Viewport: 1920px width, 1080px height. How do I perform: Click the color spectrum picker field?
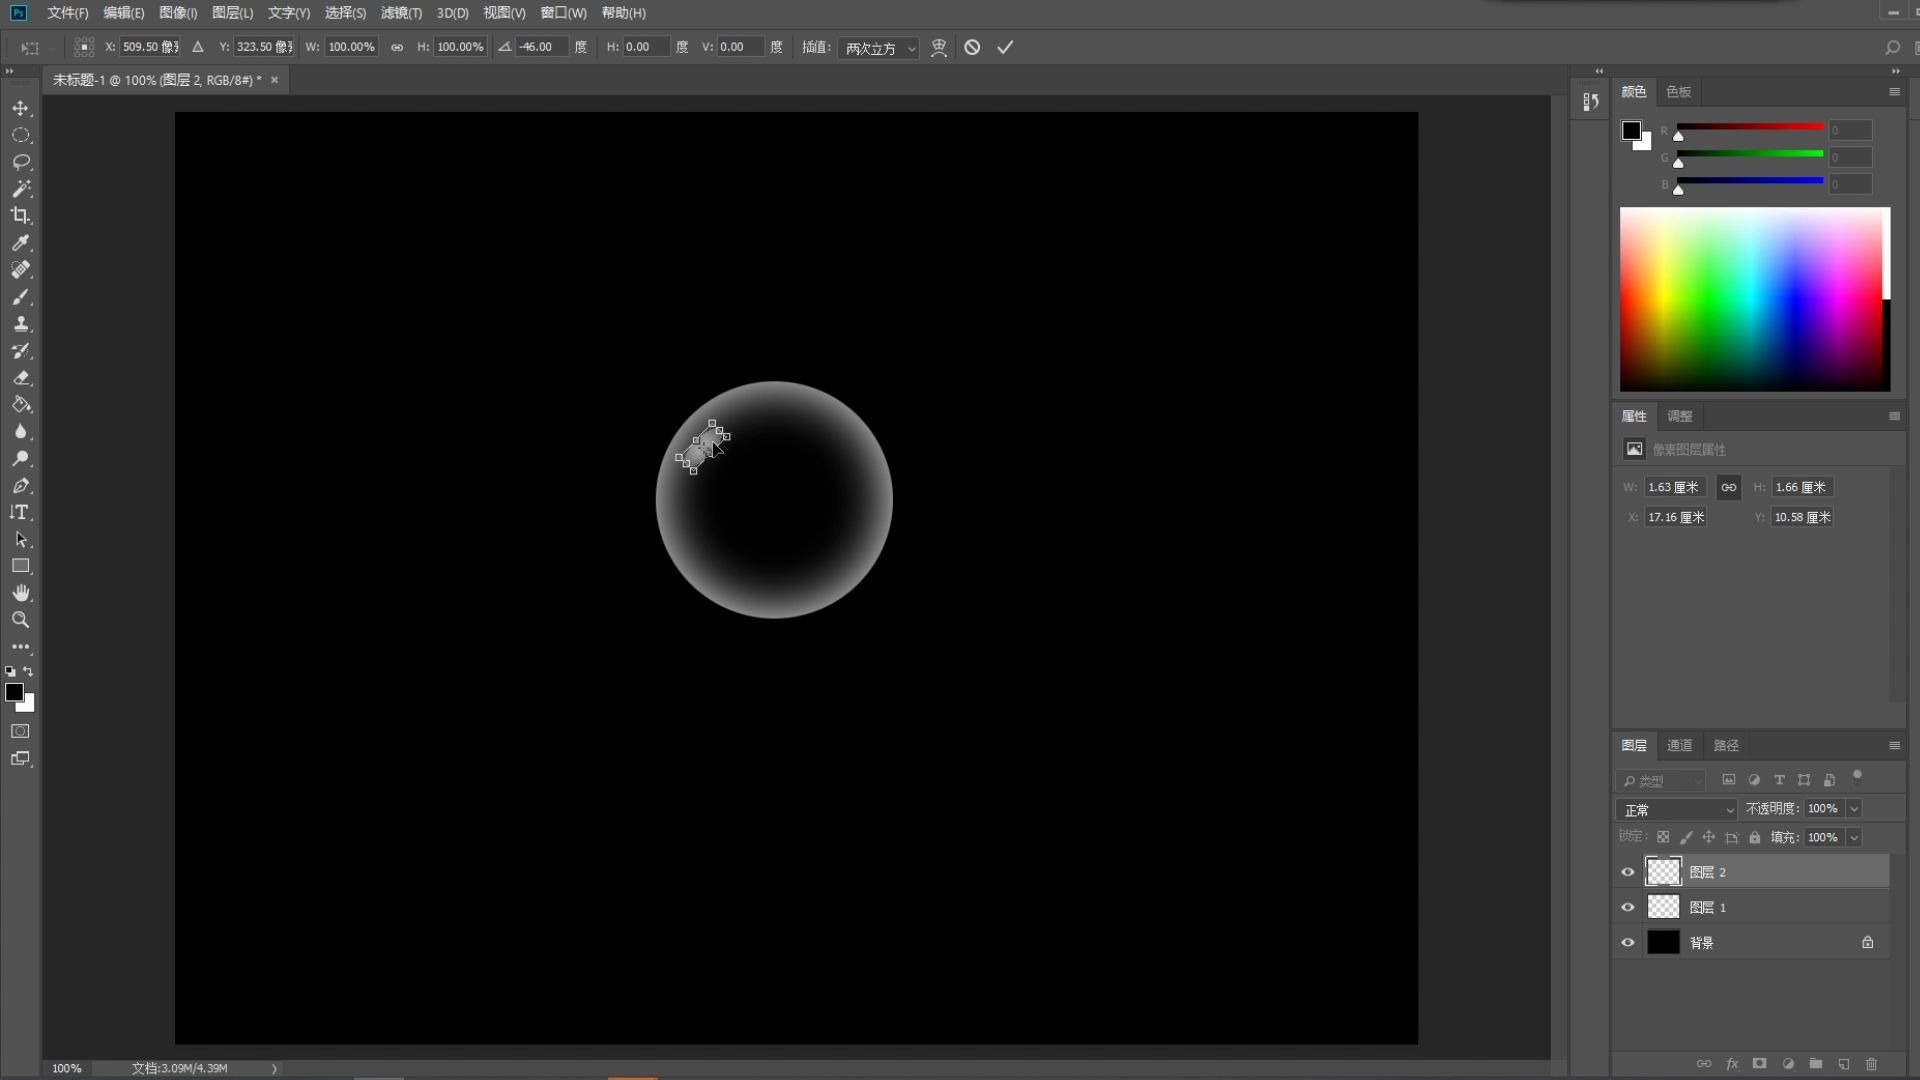point(1750,299)
